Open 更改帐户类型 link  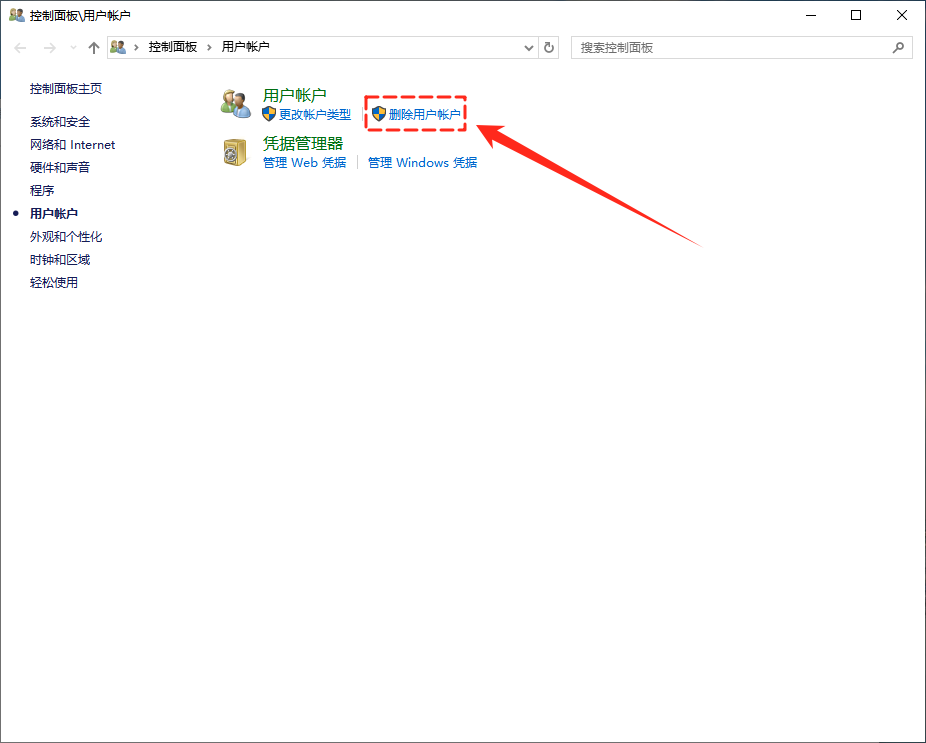314,115
